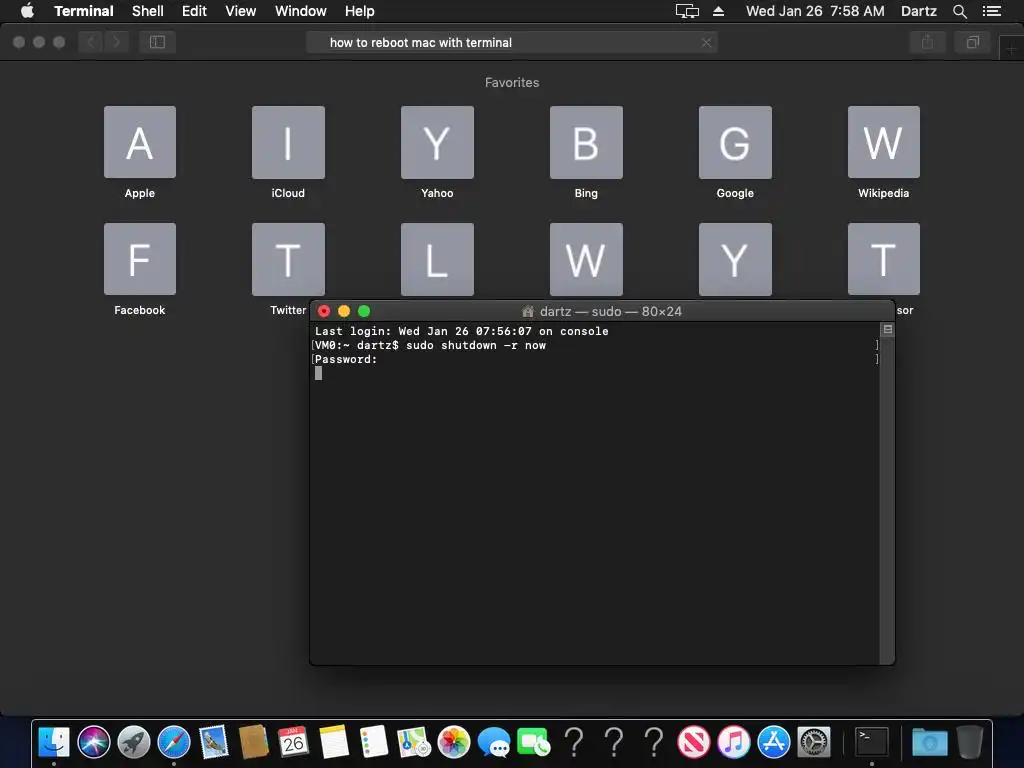Open Spotlight search magnifier in menu bar
Screen dimensions: 1024x768
click(960, 11)
